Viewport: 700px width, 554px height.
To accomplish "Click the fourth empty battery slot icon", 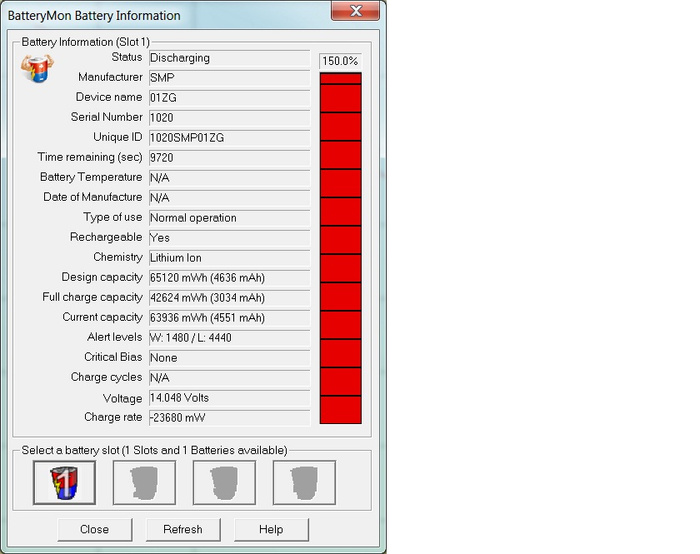I will click(x=305, y=483).
